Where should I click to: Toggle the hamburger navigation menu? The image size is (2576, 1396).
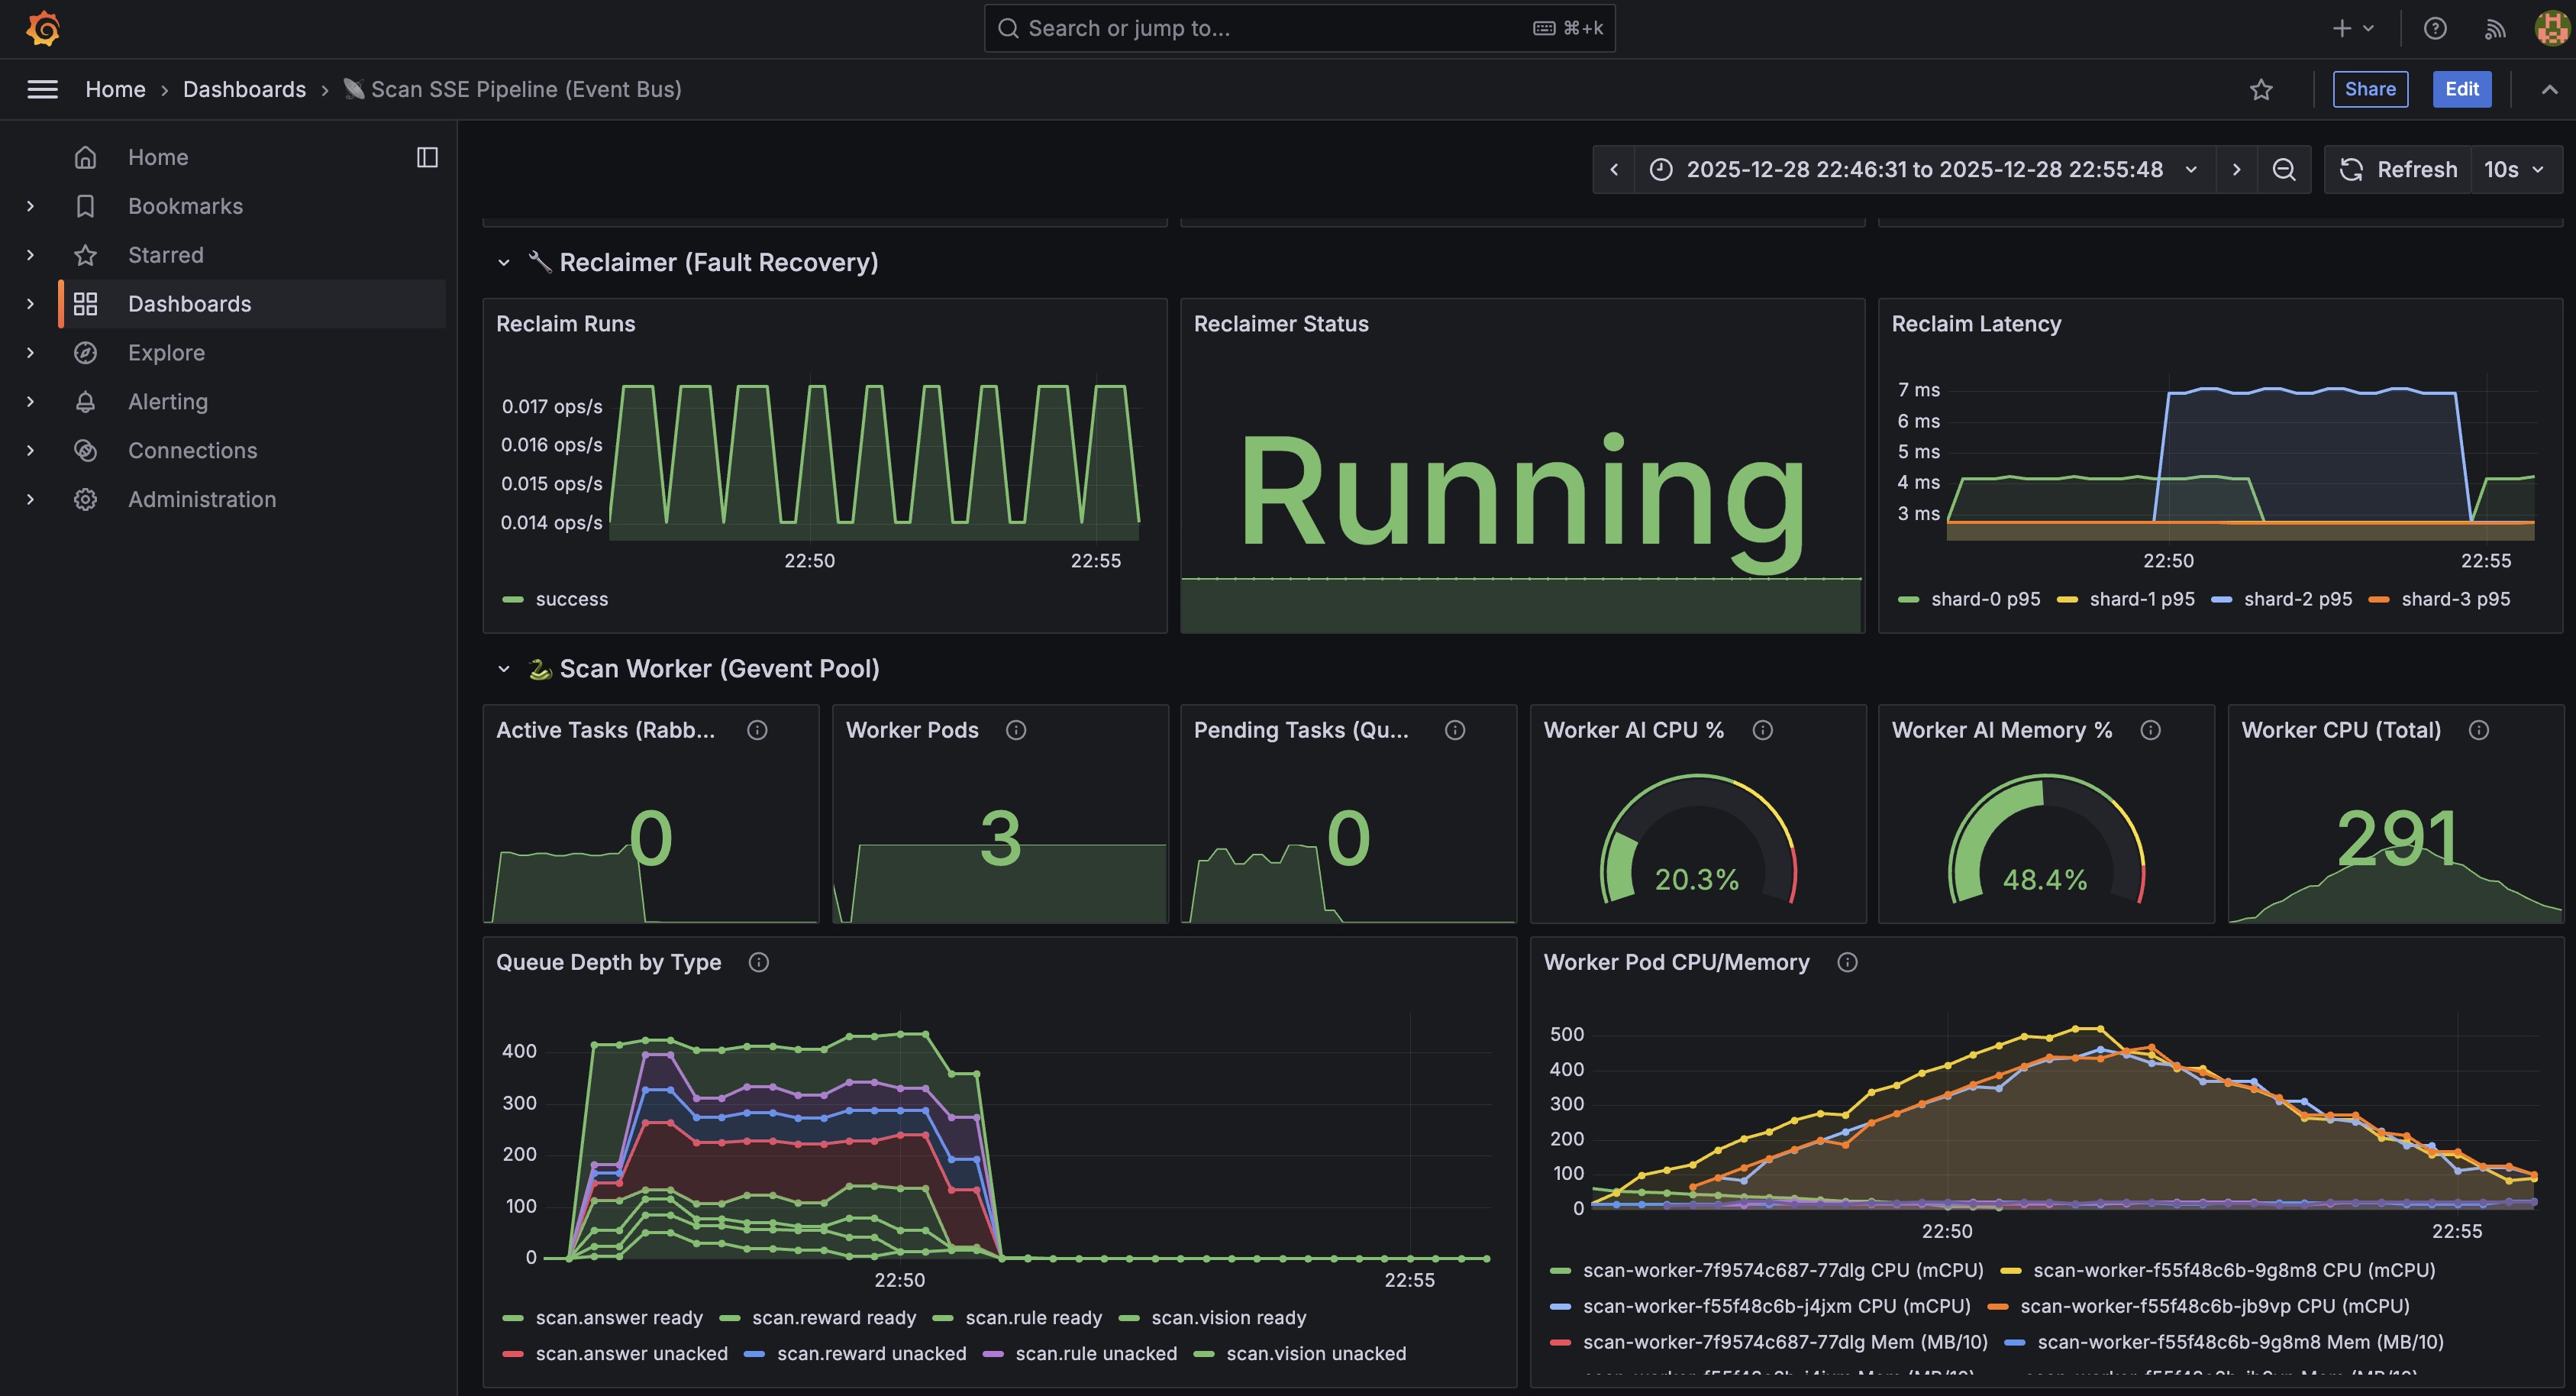[42, 90]
